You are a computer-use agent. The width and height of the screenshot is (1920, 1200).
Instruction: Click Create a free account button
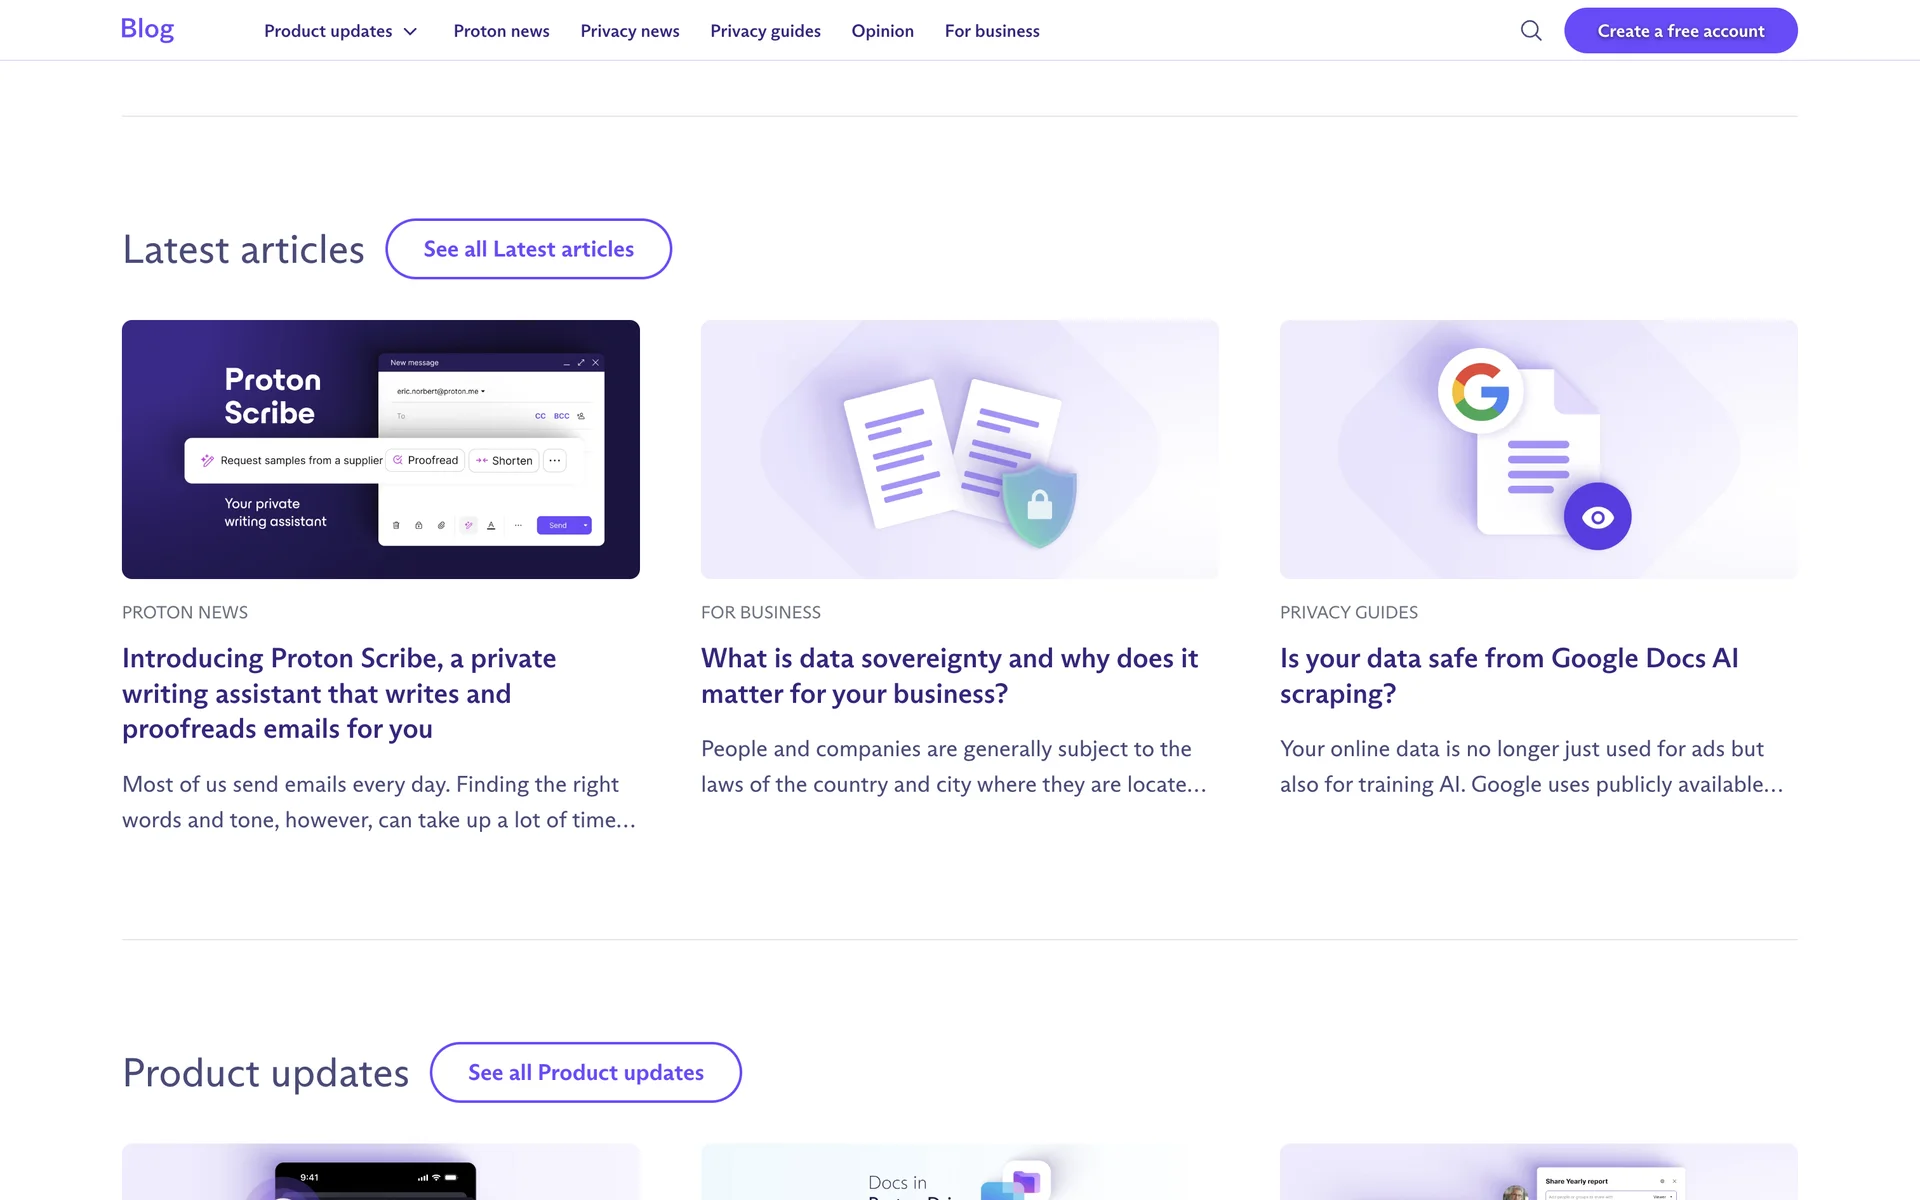[x=1680, y=31]
